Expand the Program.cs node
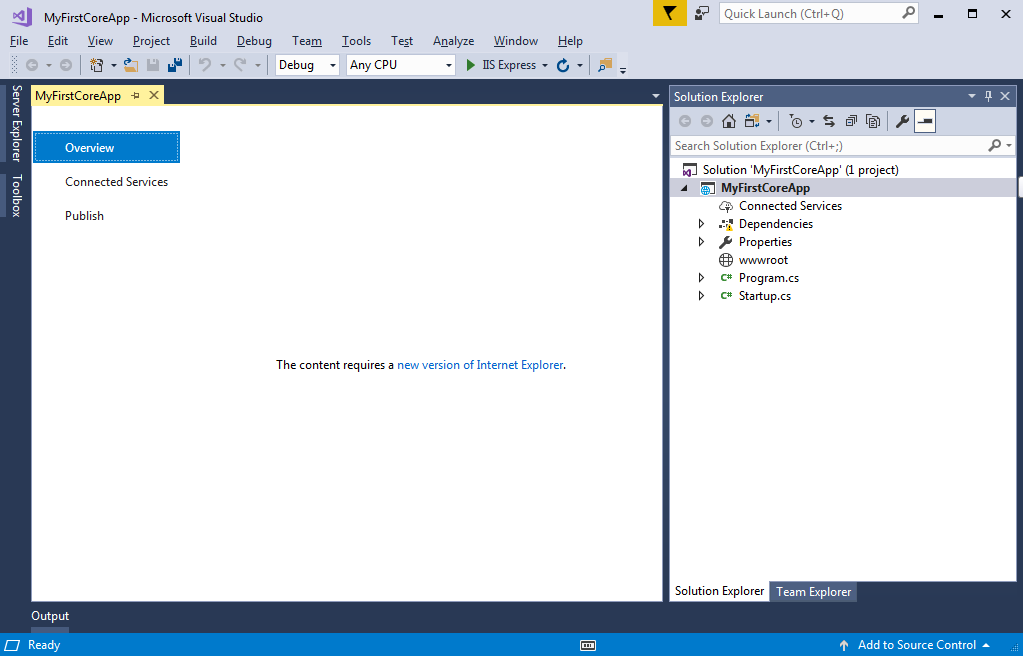 (701, 278)
